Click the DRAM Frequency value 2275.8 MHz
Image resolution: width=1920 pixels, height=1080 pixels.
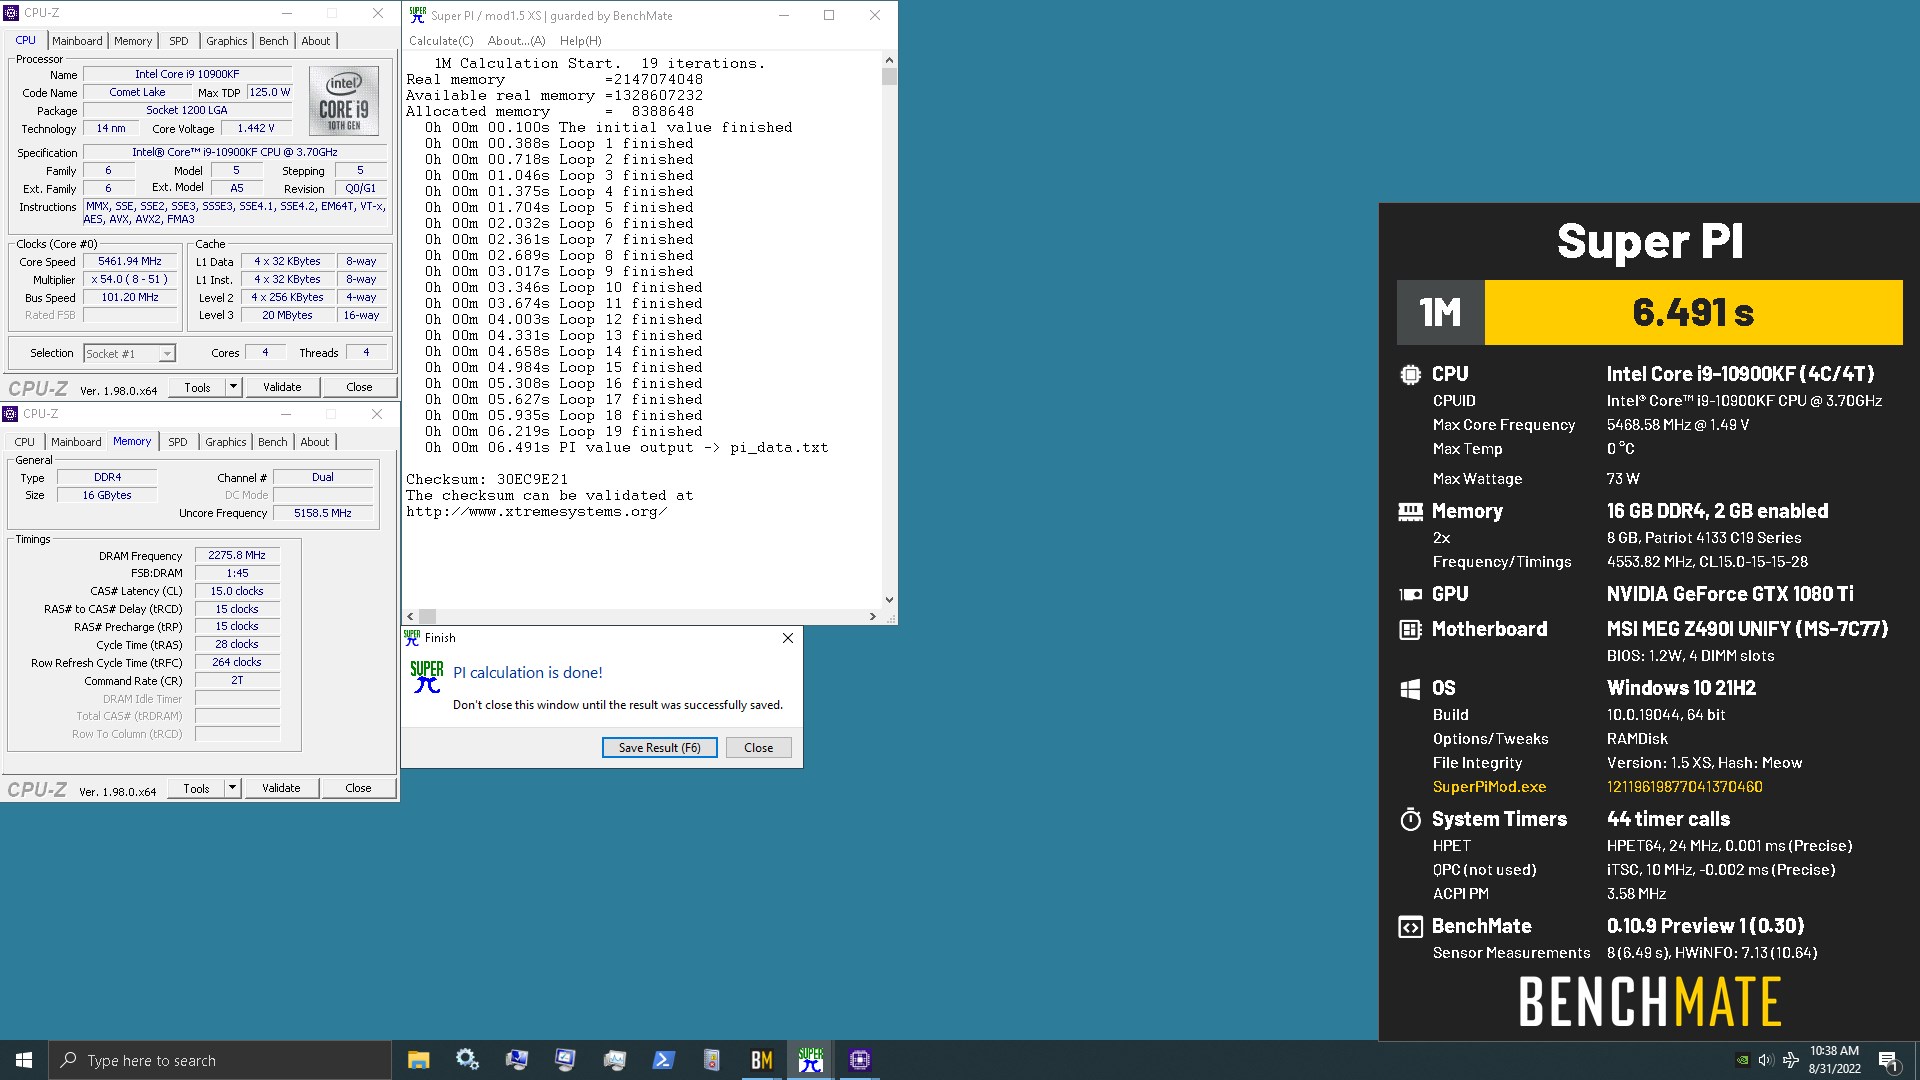tap(237, 555)
